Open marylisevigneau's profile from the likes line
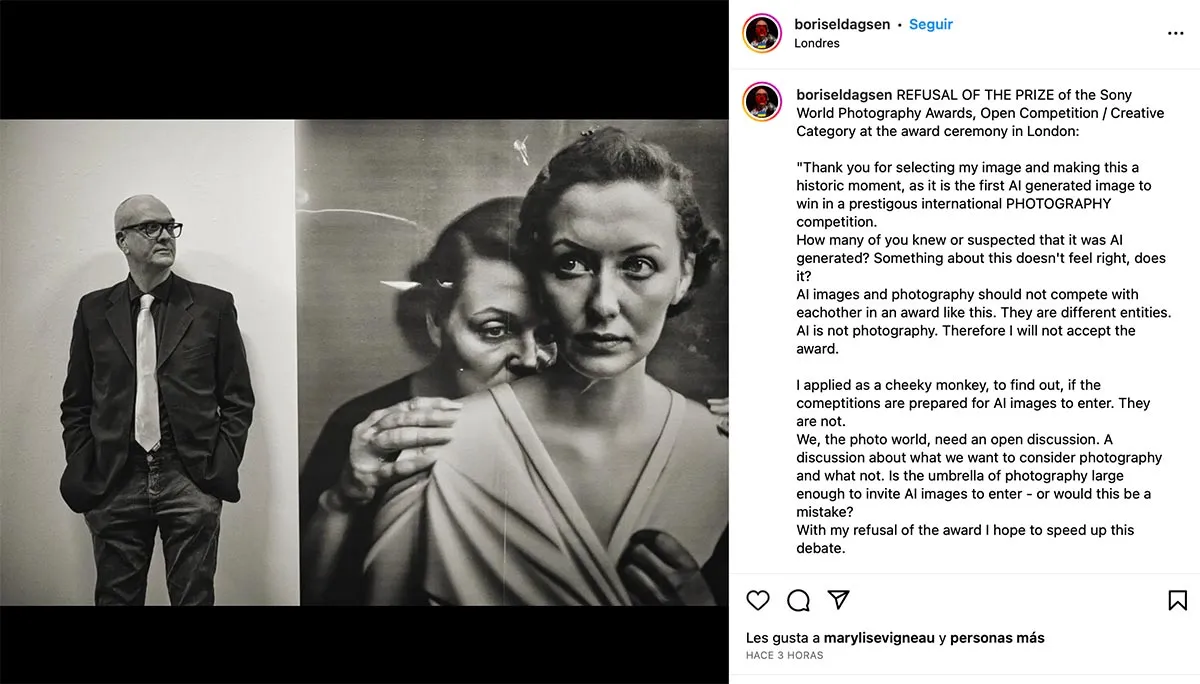The image size is (1200, 684). [x=879, y=638]
